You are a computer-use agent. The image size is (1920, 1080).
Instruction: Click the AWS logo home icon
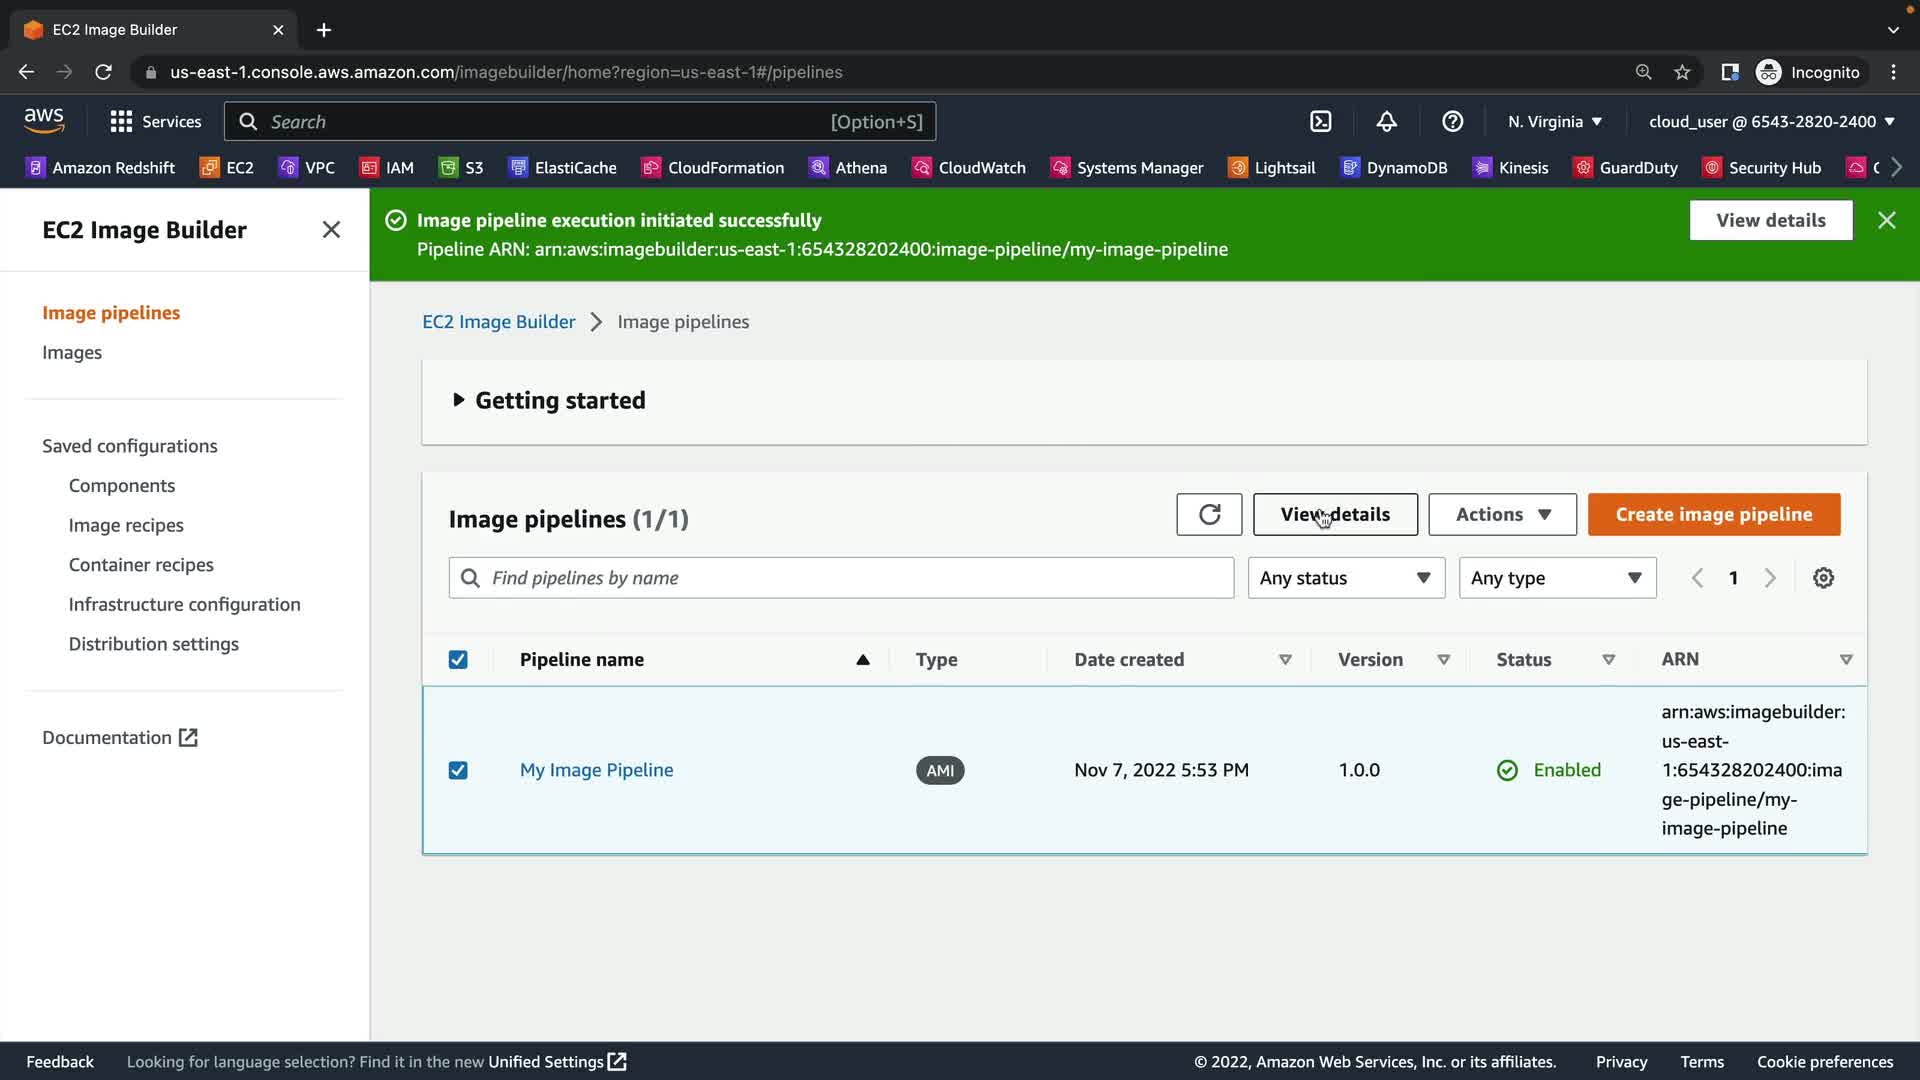[x=44, y=120]
